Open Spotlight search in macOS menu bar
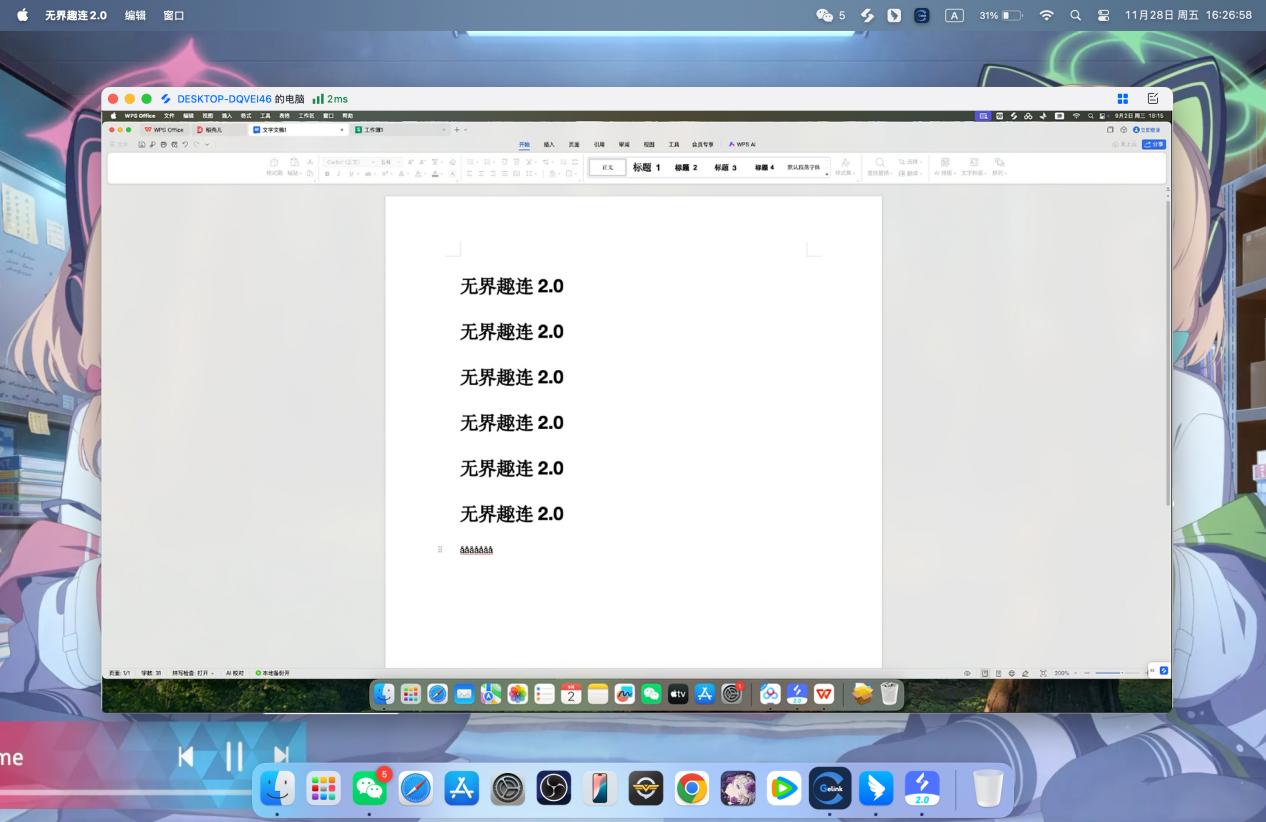The image size is (1266, 822). pos(1076,15)
